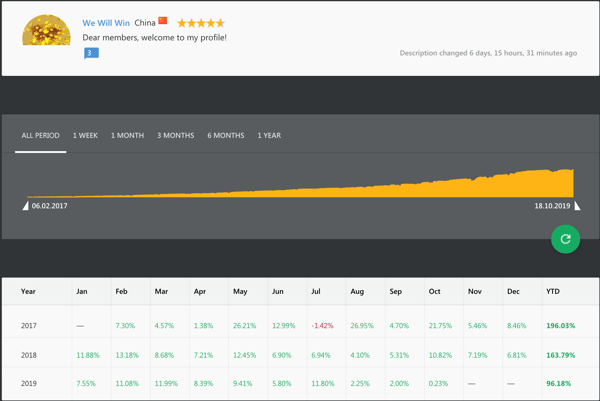Select the 3 MONTHS period tab

175,135
